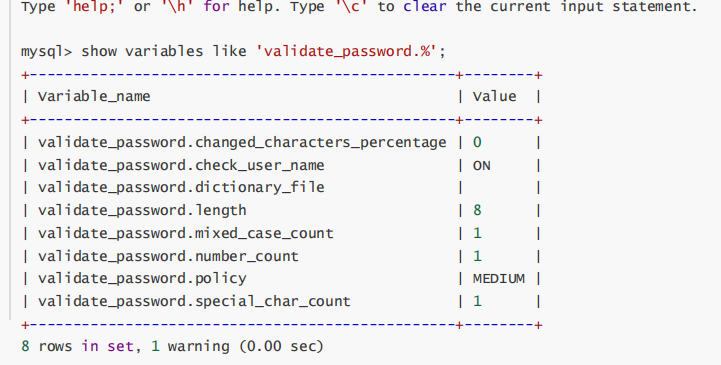Select the Value column header
Image resolution: width=721 pixels, height=365 pixels.
pyautogui.click(x=495, y=97)
